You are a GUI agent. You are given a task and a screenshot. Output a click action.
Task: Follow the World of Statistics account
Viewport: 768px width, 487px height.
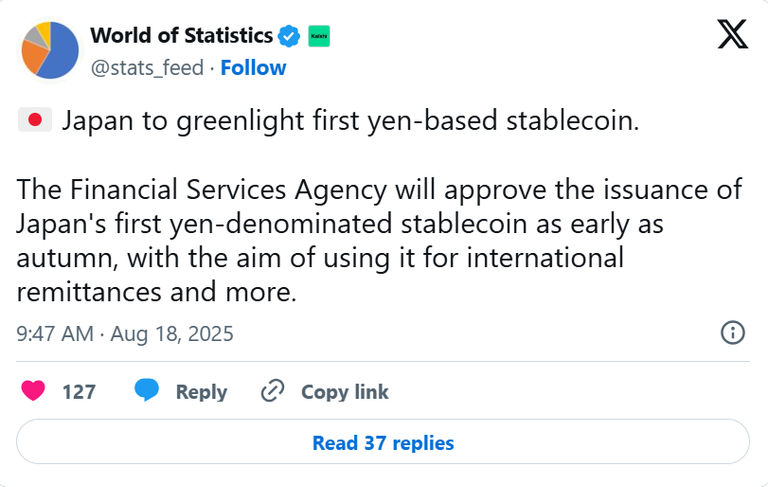253,68
